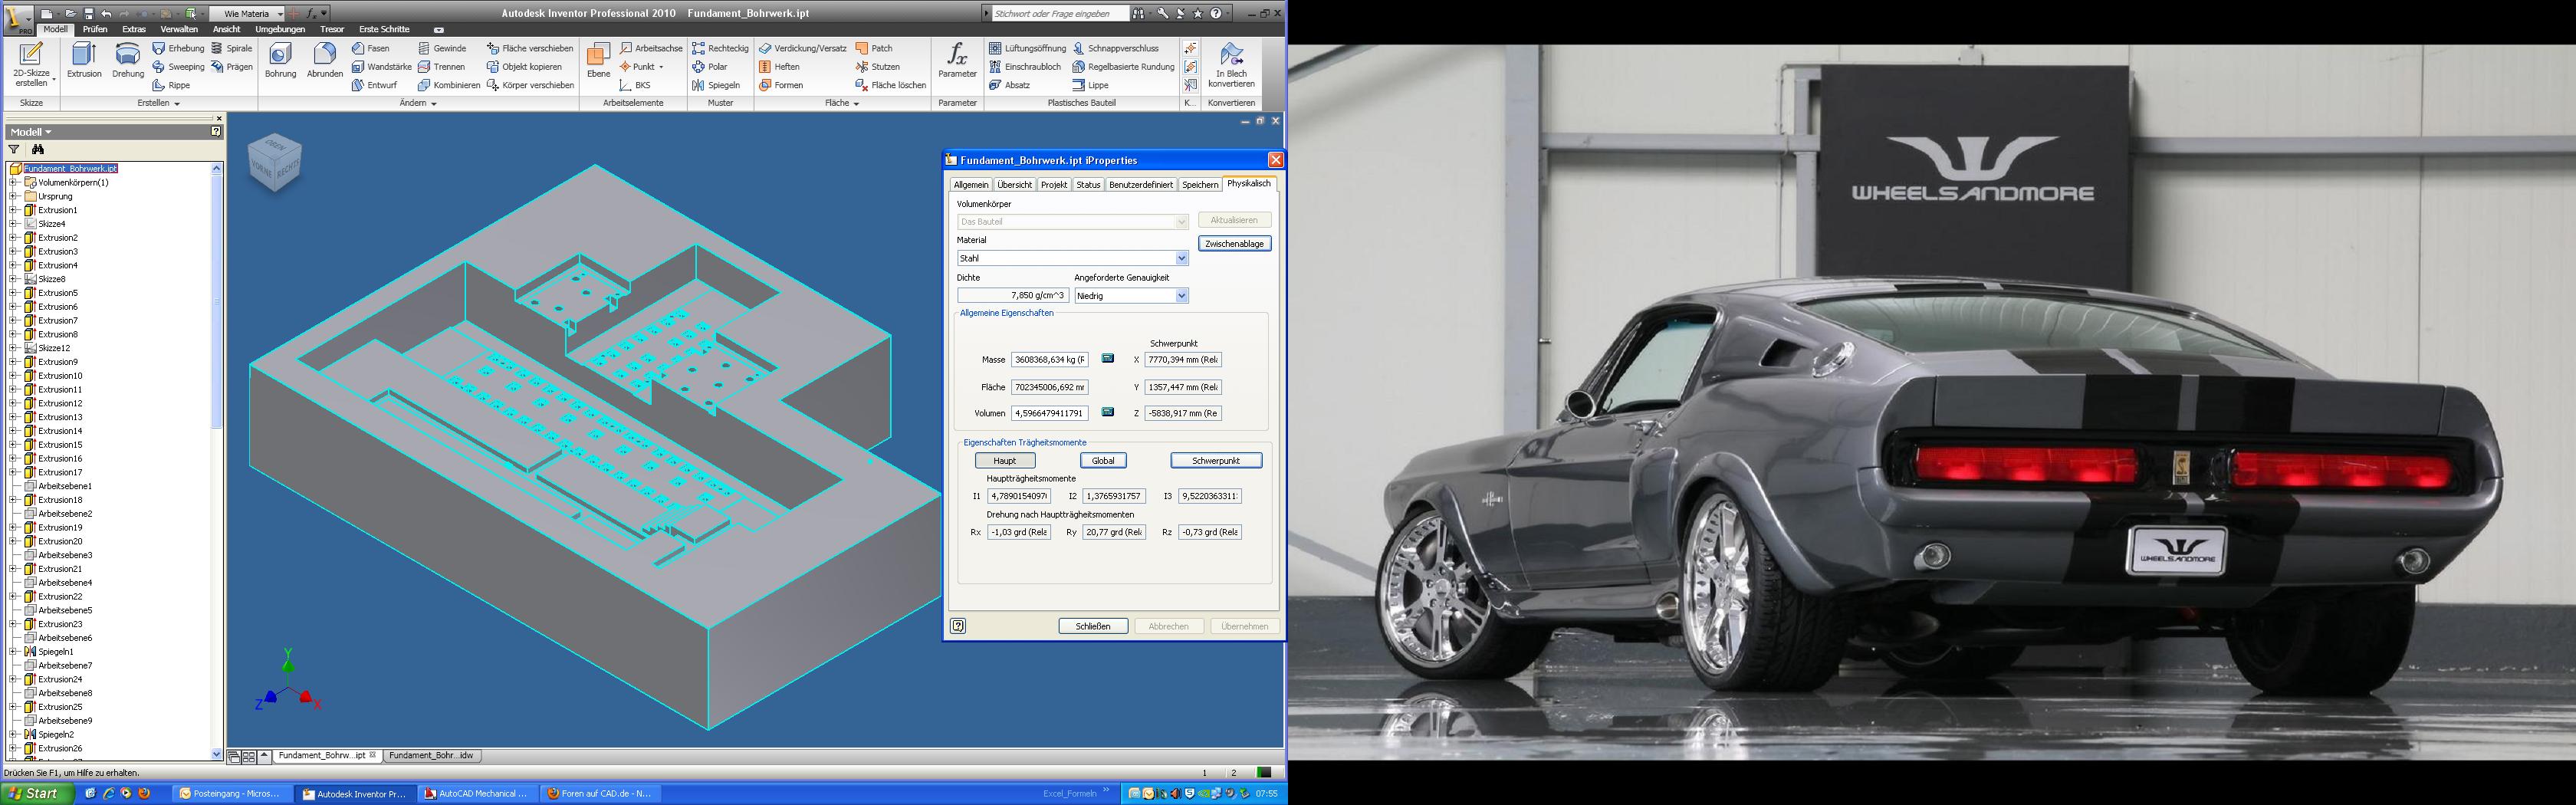Convert part with In Blech konvertieren

(x=1231, y=65)
